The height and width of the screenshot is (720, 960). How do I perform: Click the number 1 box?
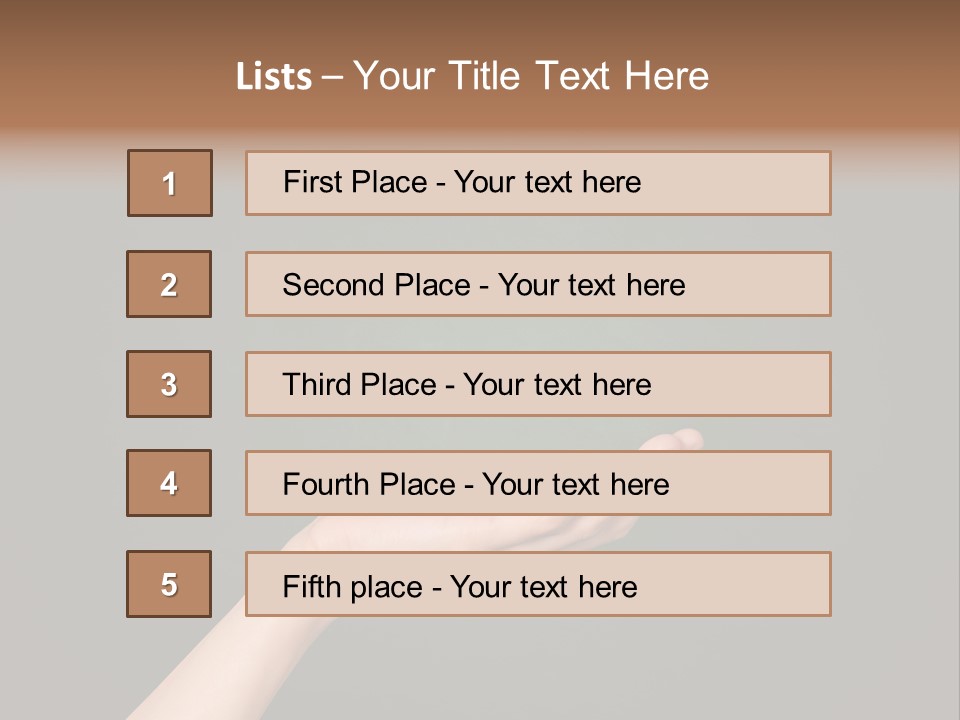pyautogui.click(x=170, y=183)
